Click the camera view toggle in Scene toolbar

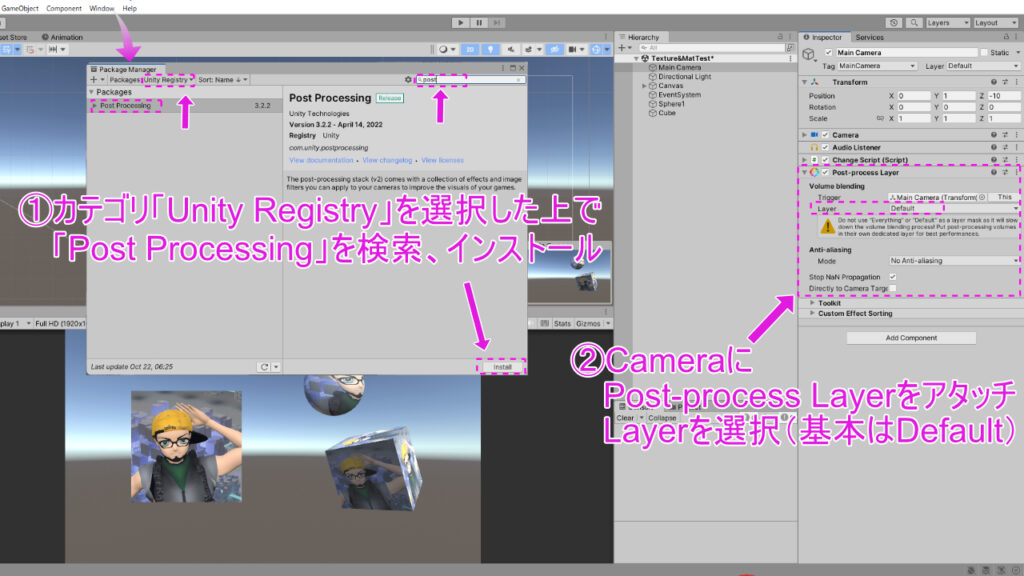point(574,49)
